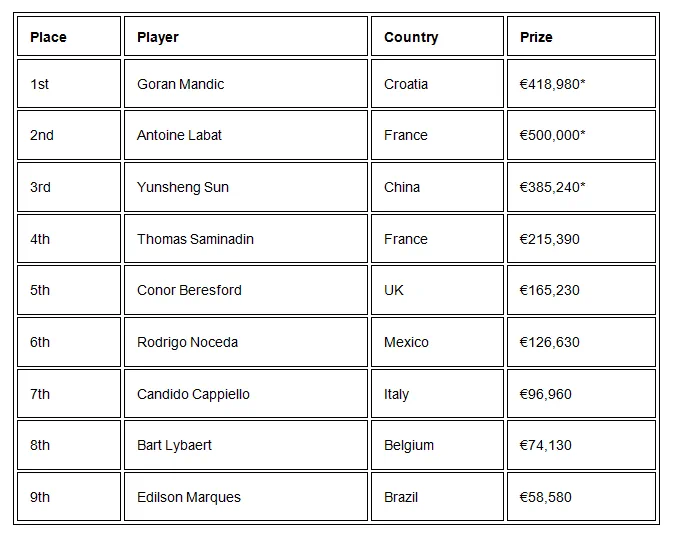Click on Thomas Saminadin in the table
The width and height of the screenshot is (678, 542).
pos(194,239)
